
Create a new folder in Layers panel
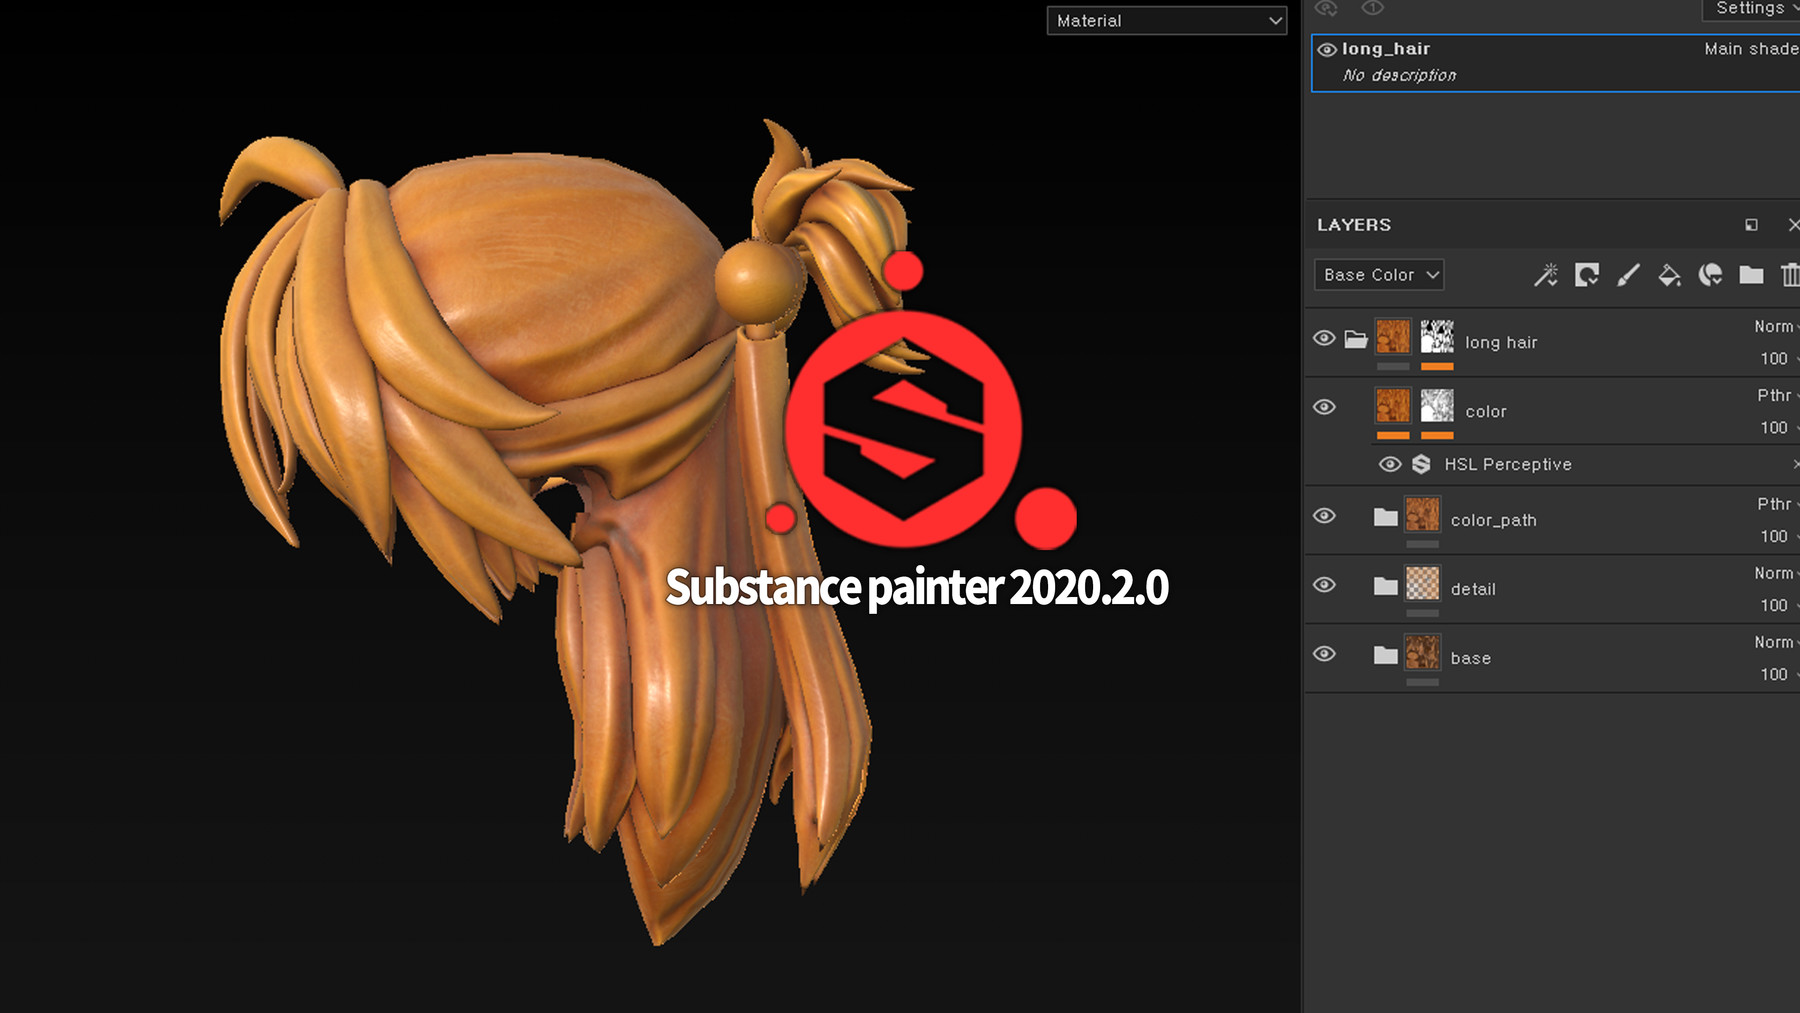click(1751, 275)
